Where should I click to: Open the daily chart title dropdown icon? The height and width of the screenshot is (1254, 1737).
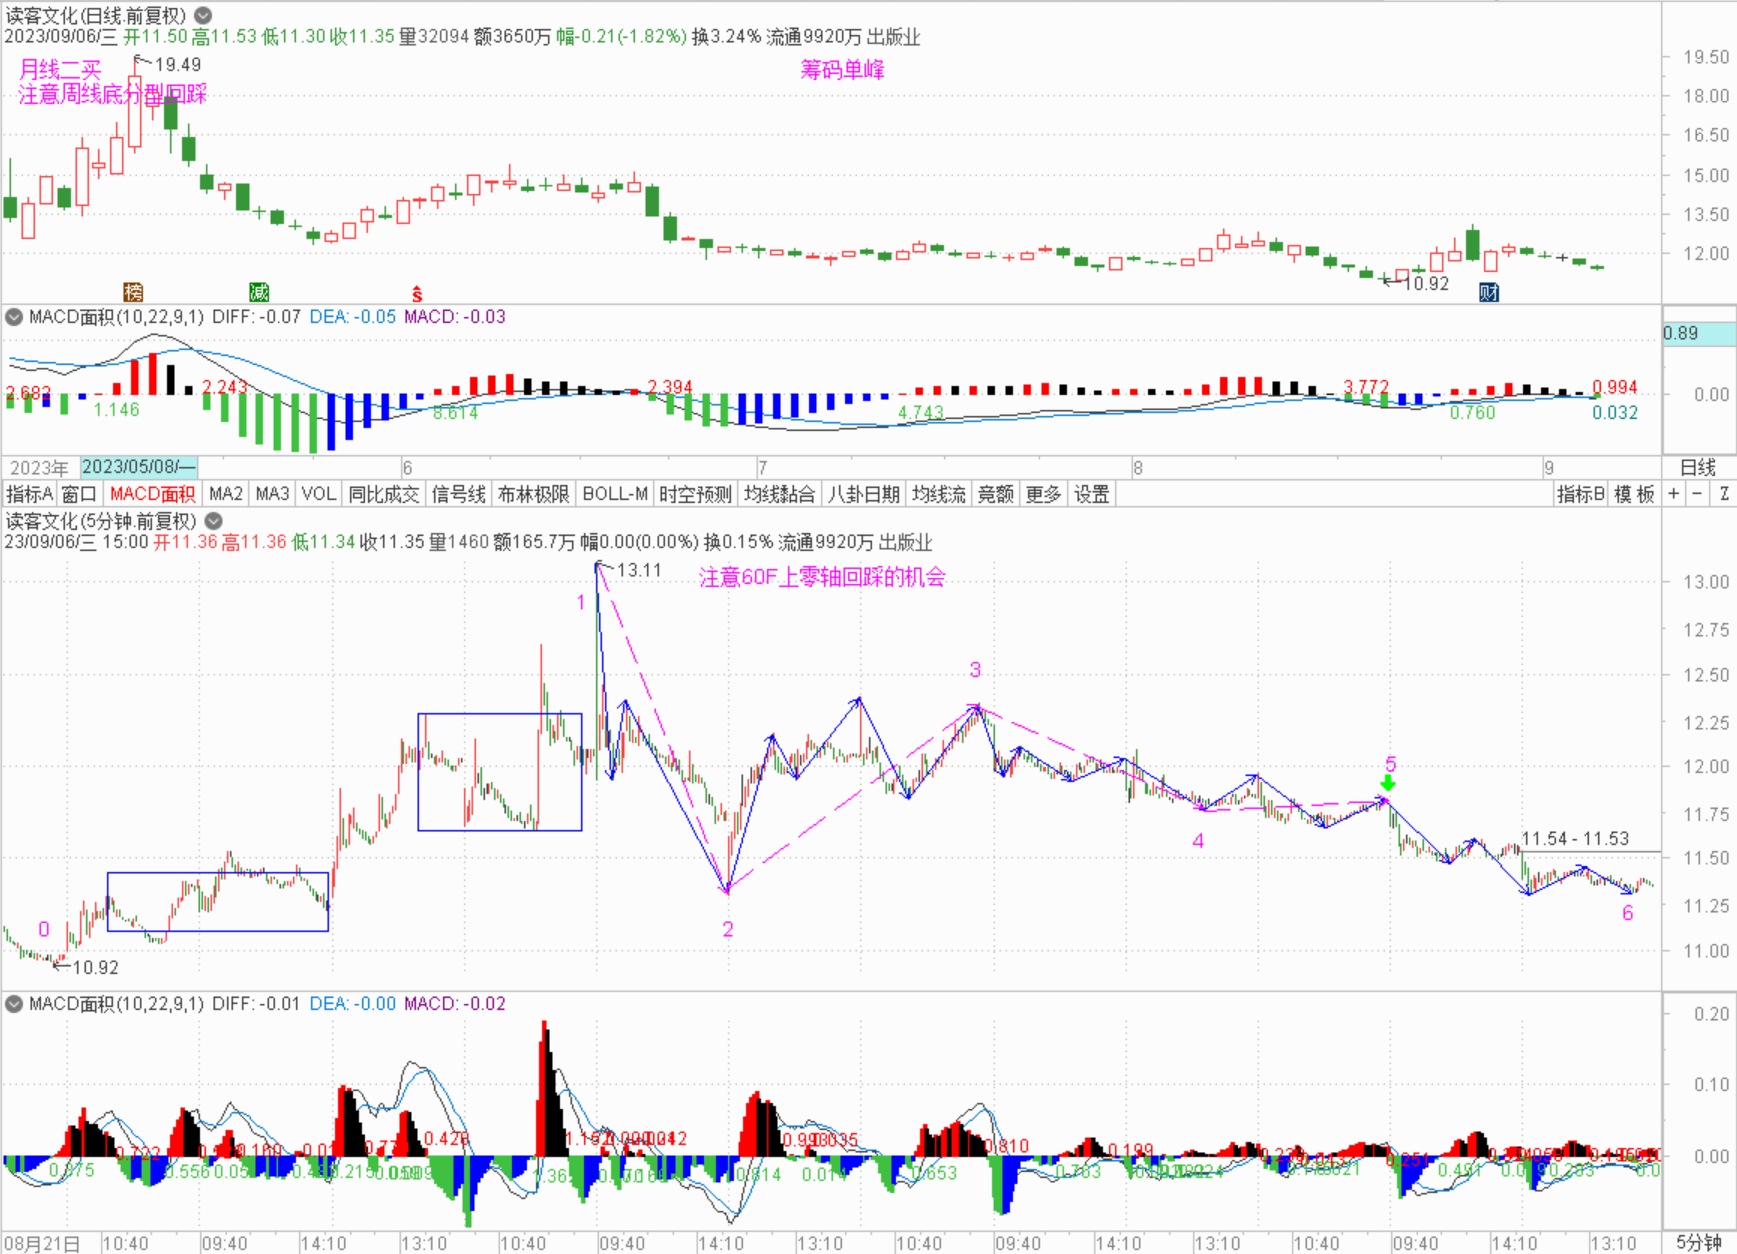pyautogui.click(x=203, y=15)
